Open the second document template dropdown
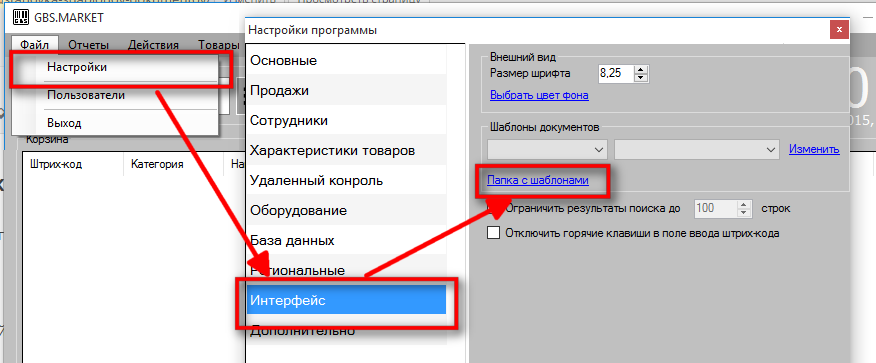The height and width of the screenshot is (363, 876). [x=697, y=149]
